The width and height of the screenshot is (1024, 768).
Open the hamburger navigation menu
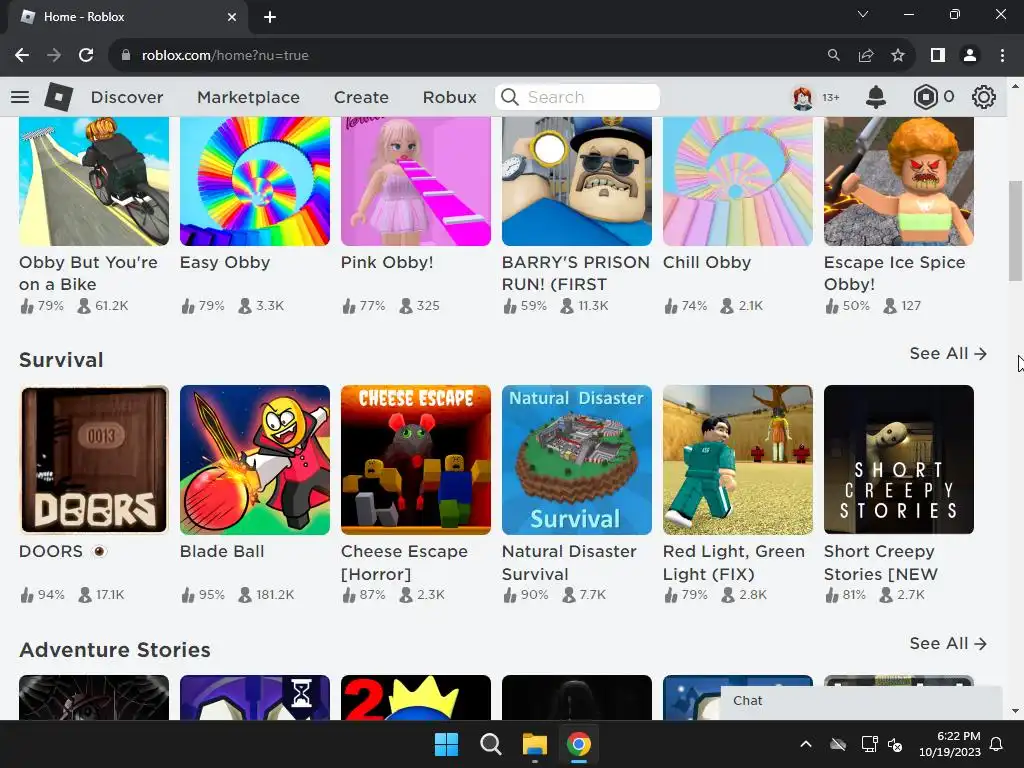pos(20,97)
